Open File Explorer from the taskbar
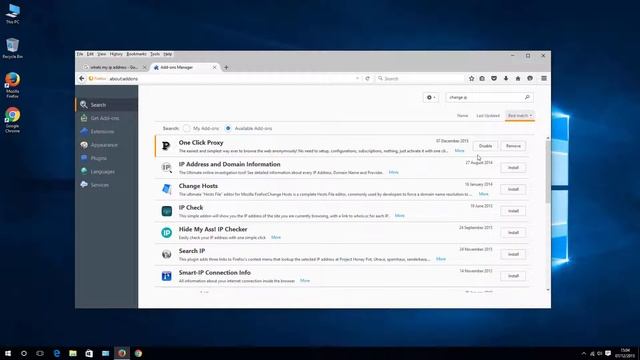 tap(73, 353)
